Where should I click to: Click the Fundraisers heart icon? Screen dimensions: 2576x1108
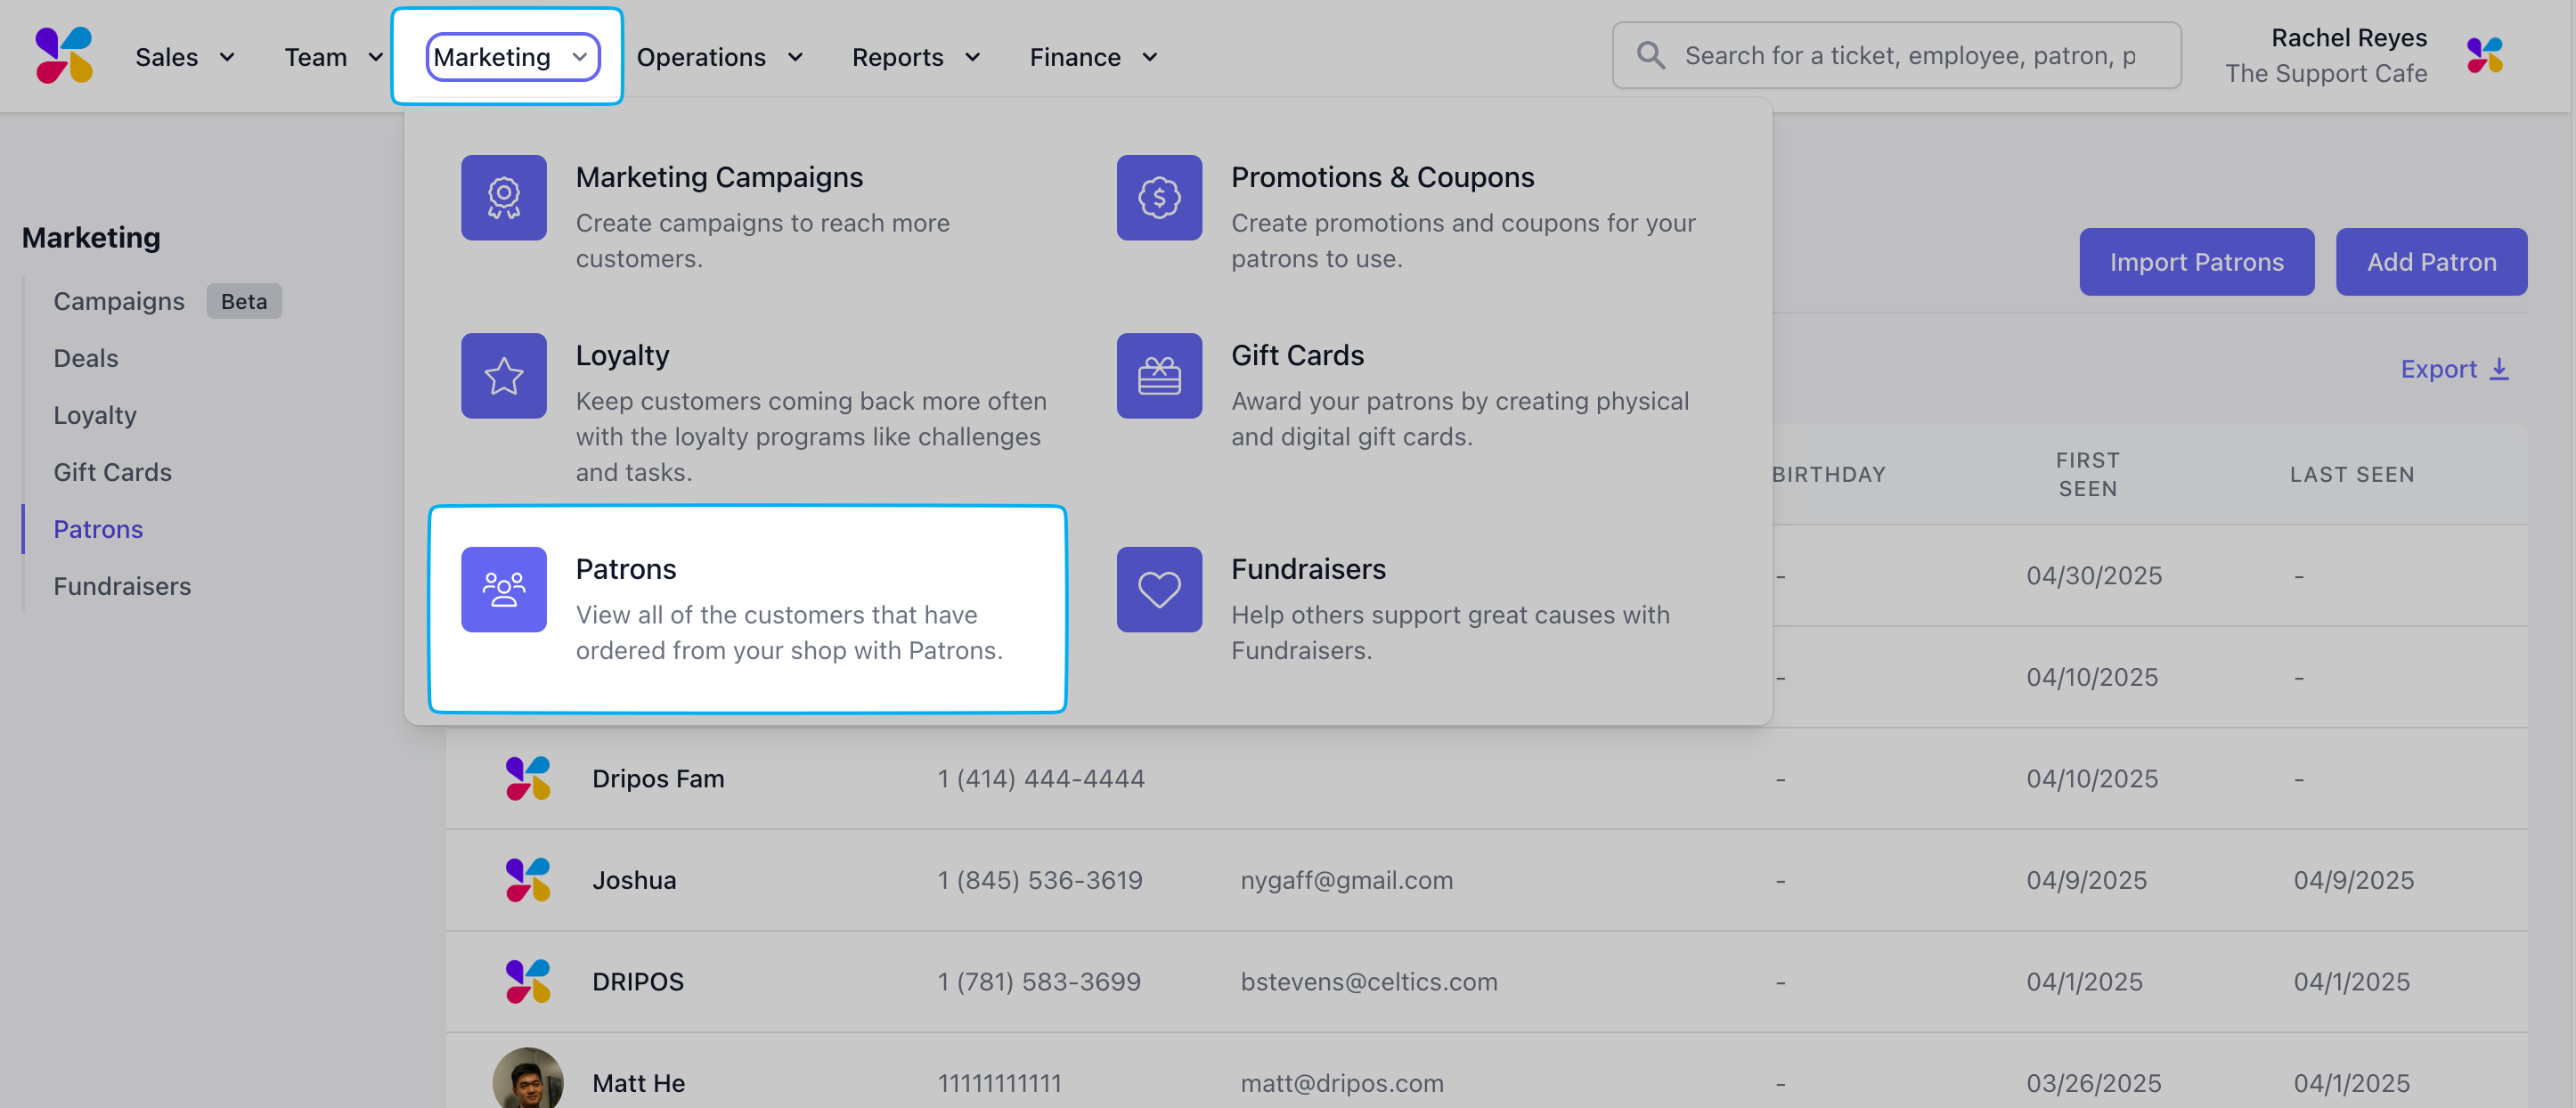1158,589
